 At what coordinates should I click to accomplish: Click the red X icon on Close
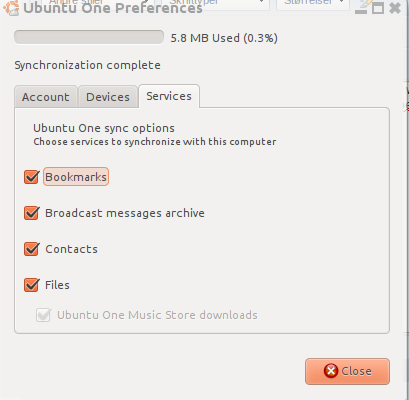(331, 371)
